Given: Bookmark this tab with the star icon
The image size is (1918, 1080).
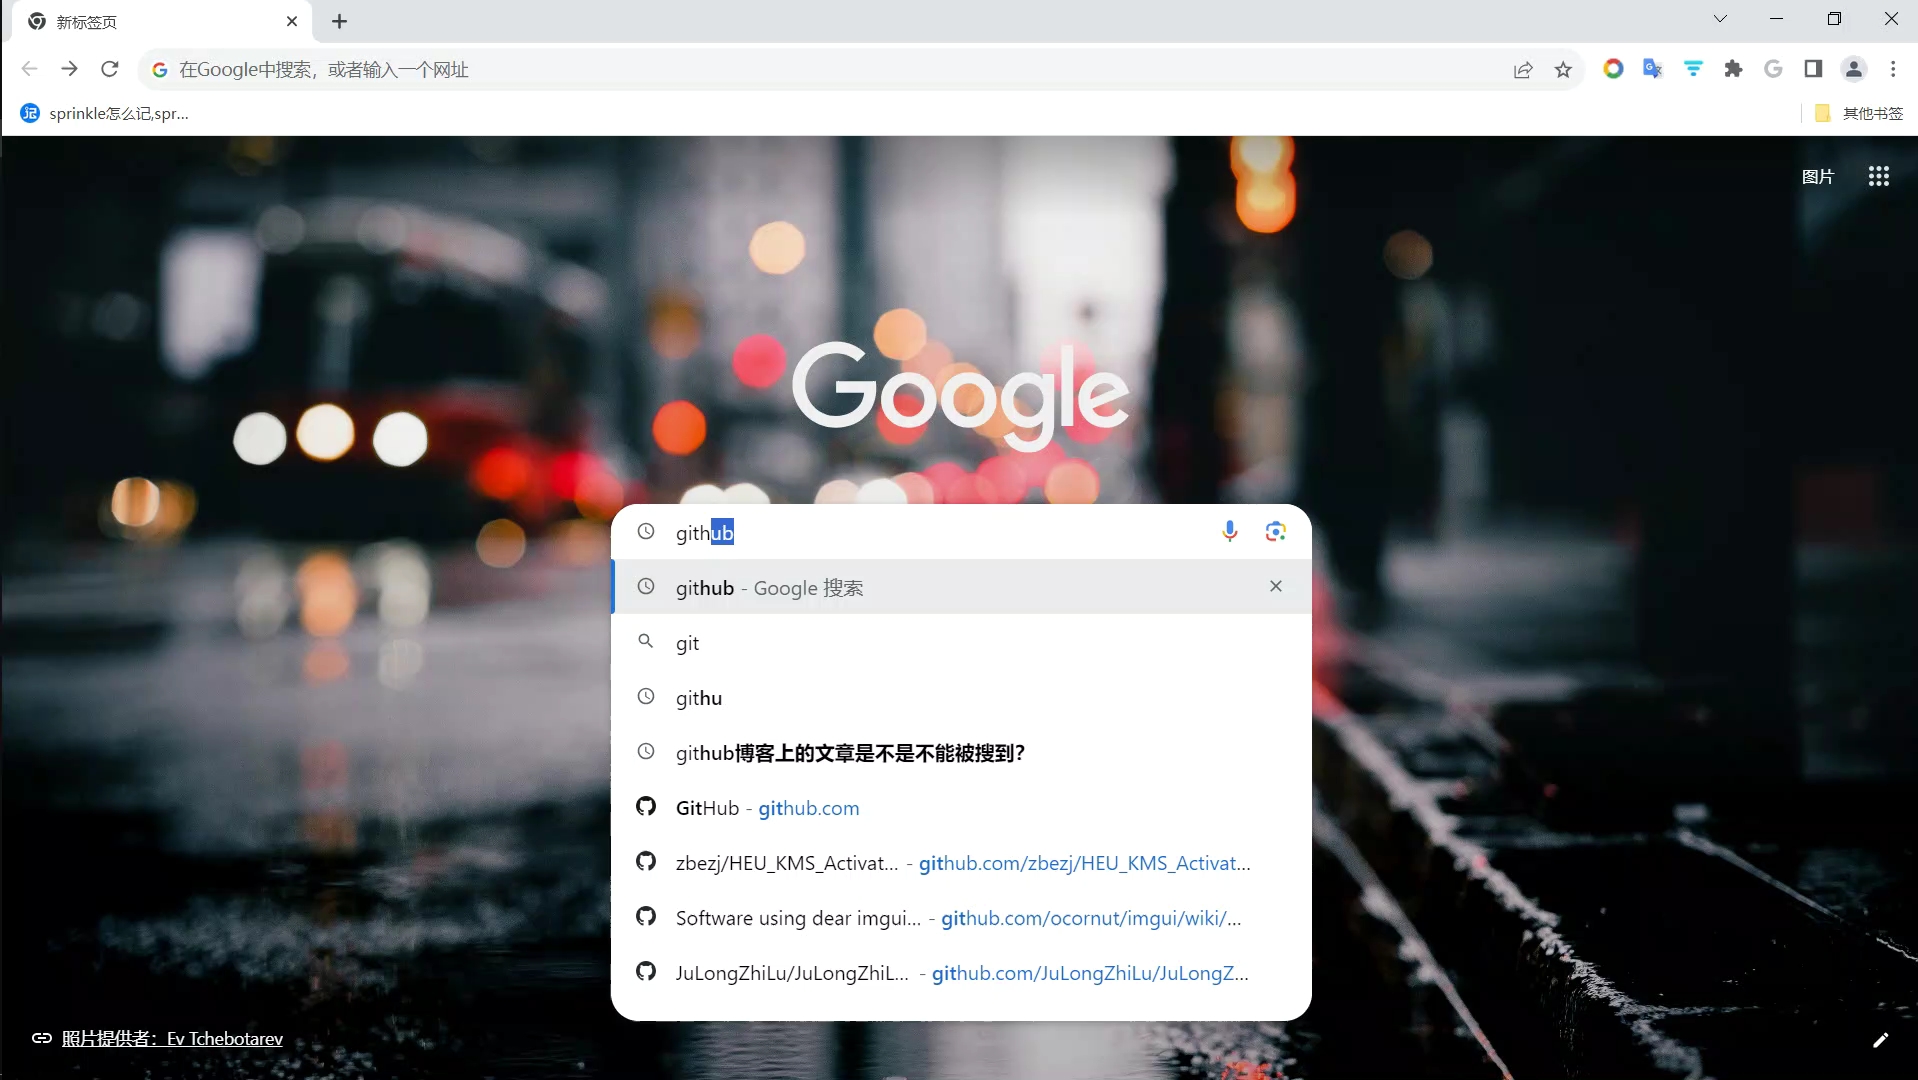Looking at the screenshot, I should [x=1563, y=69].
